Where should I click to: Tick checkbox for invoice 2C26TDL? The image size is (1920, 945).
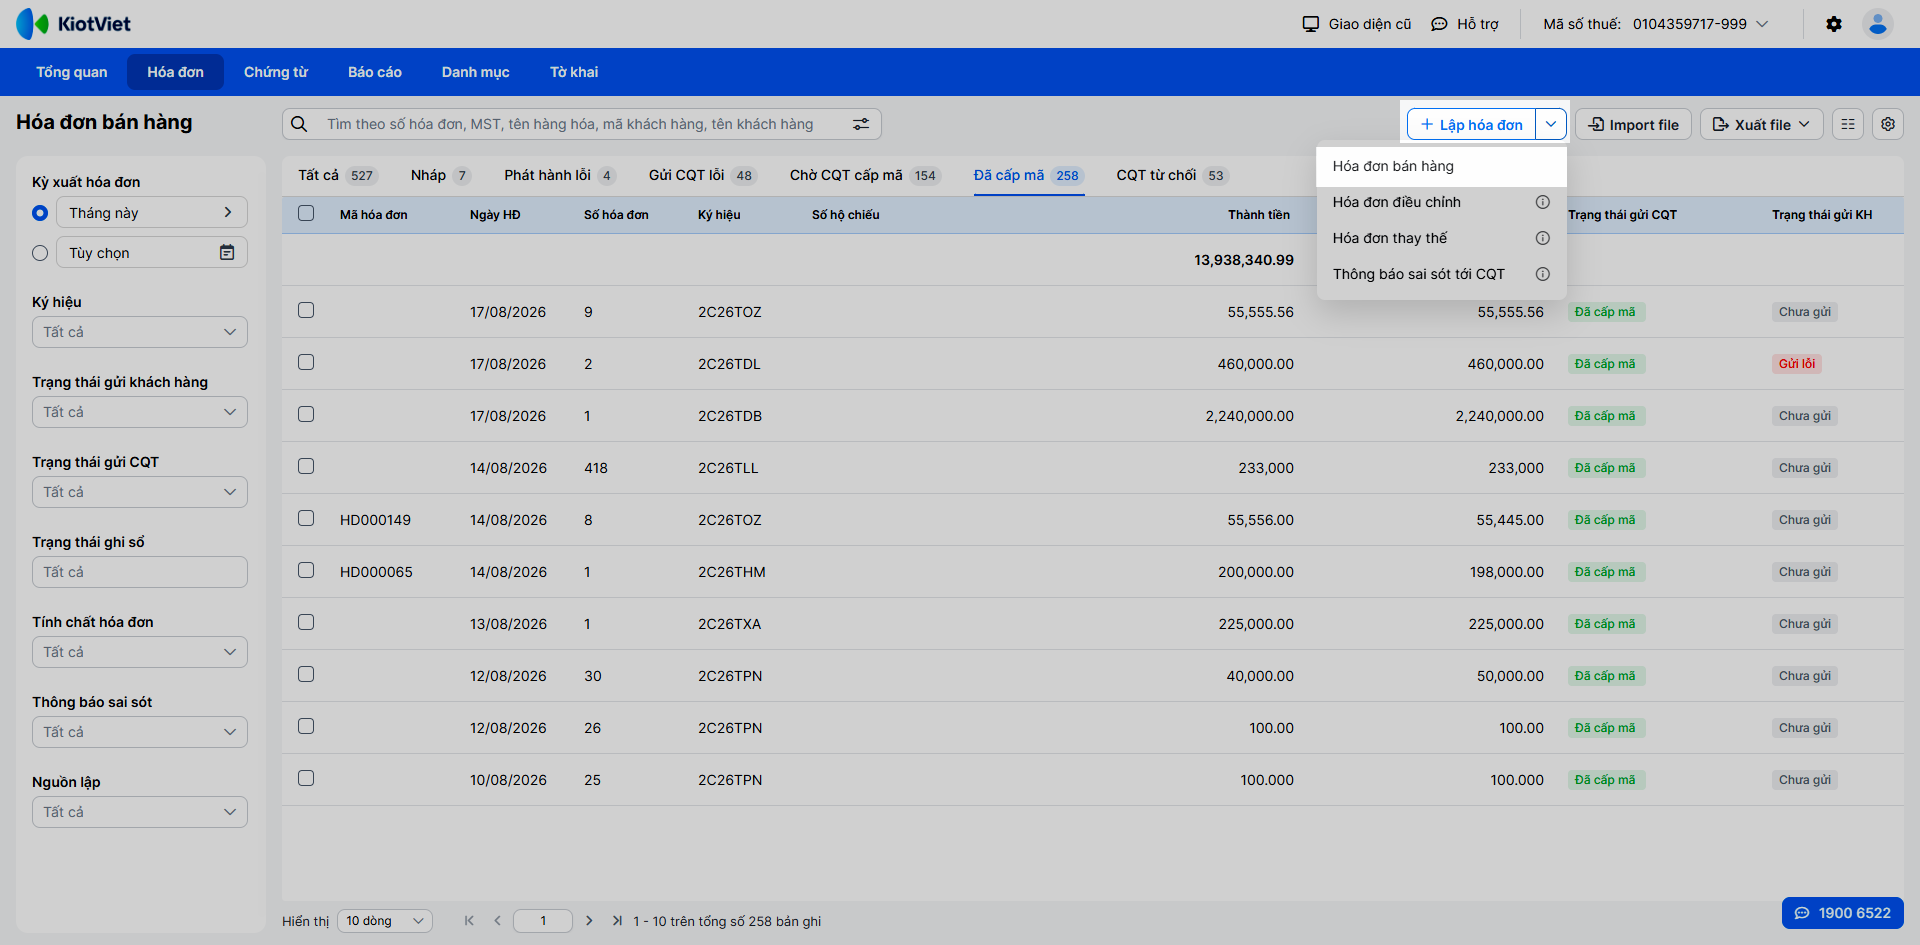306,362
